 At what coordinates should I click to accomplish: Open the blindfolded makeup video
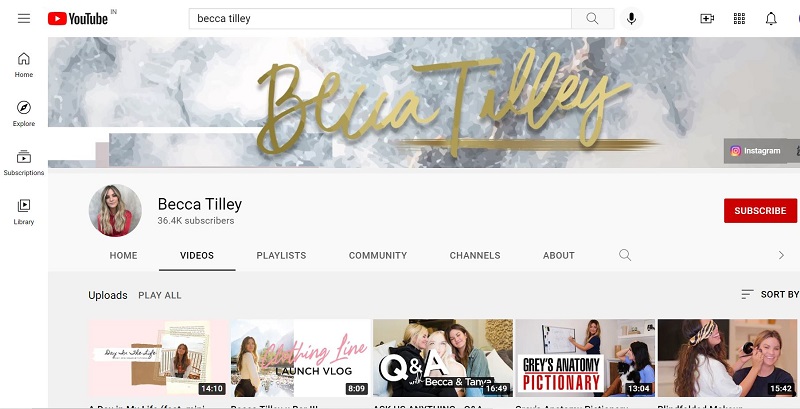728,358
